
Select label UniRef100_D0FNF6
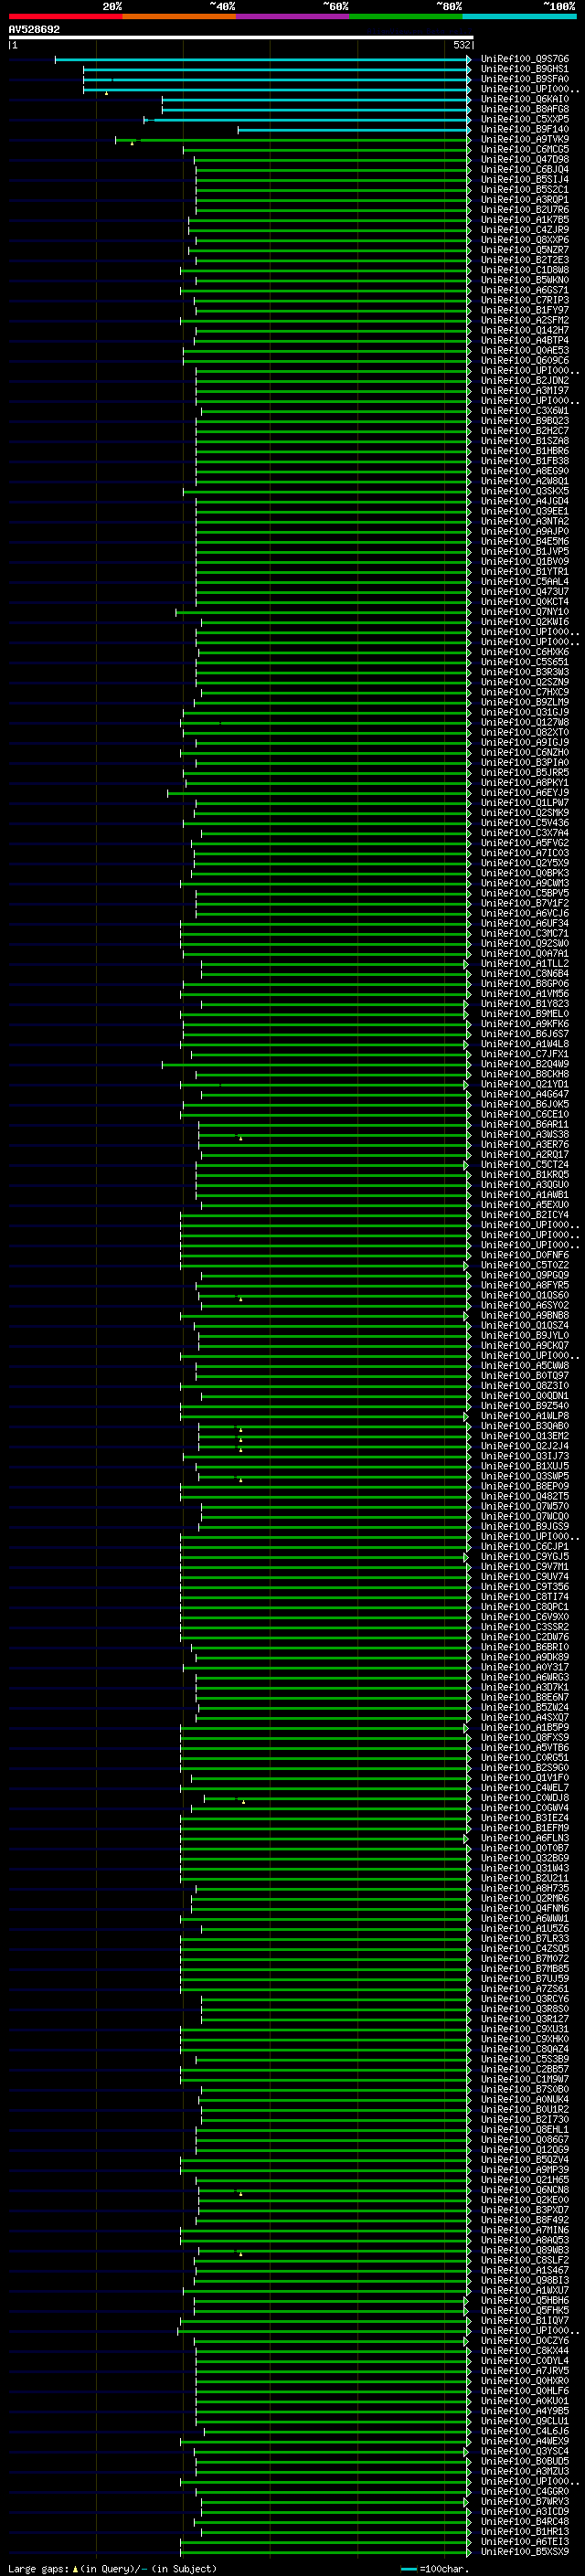coord(525,1255)
